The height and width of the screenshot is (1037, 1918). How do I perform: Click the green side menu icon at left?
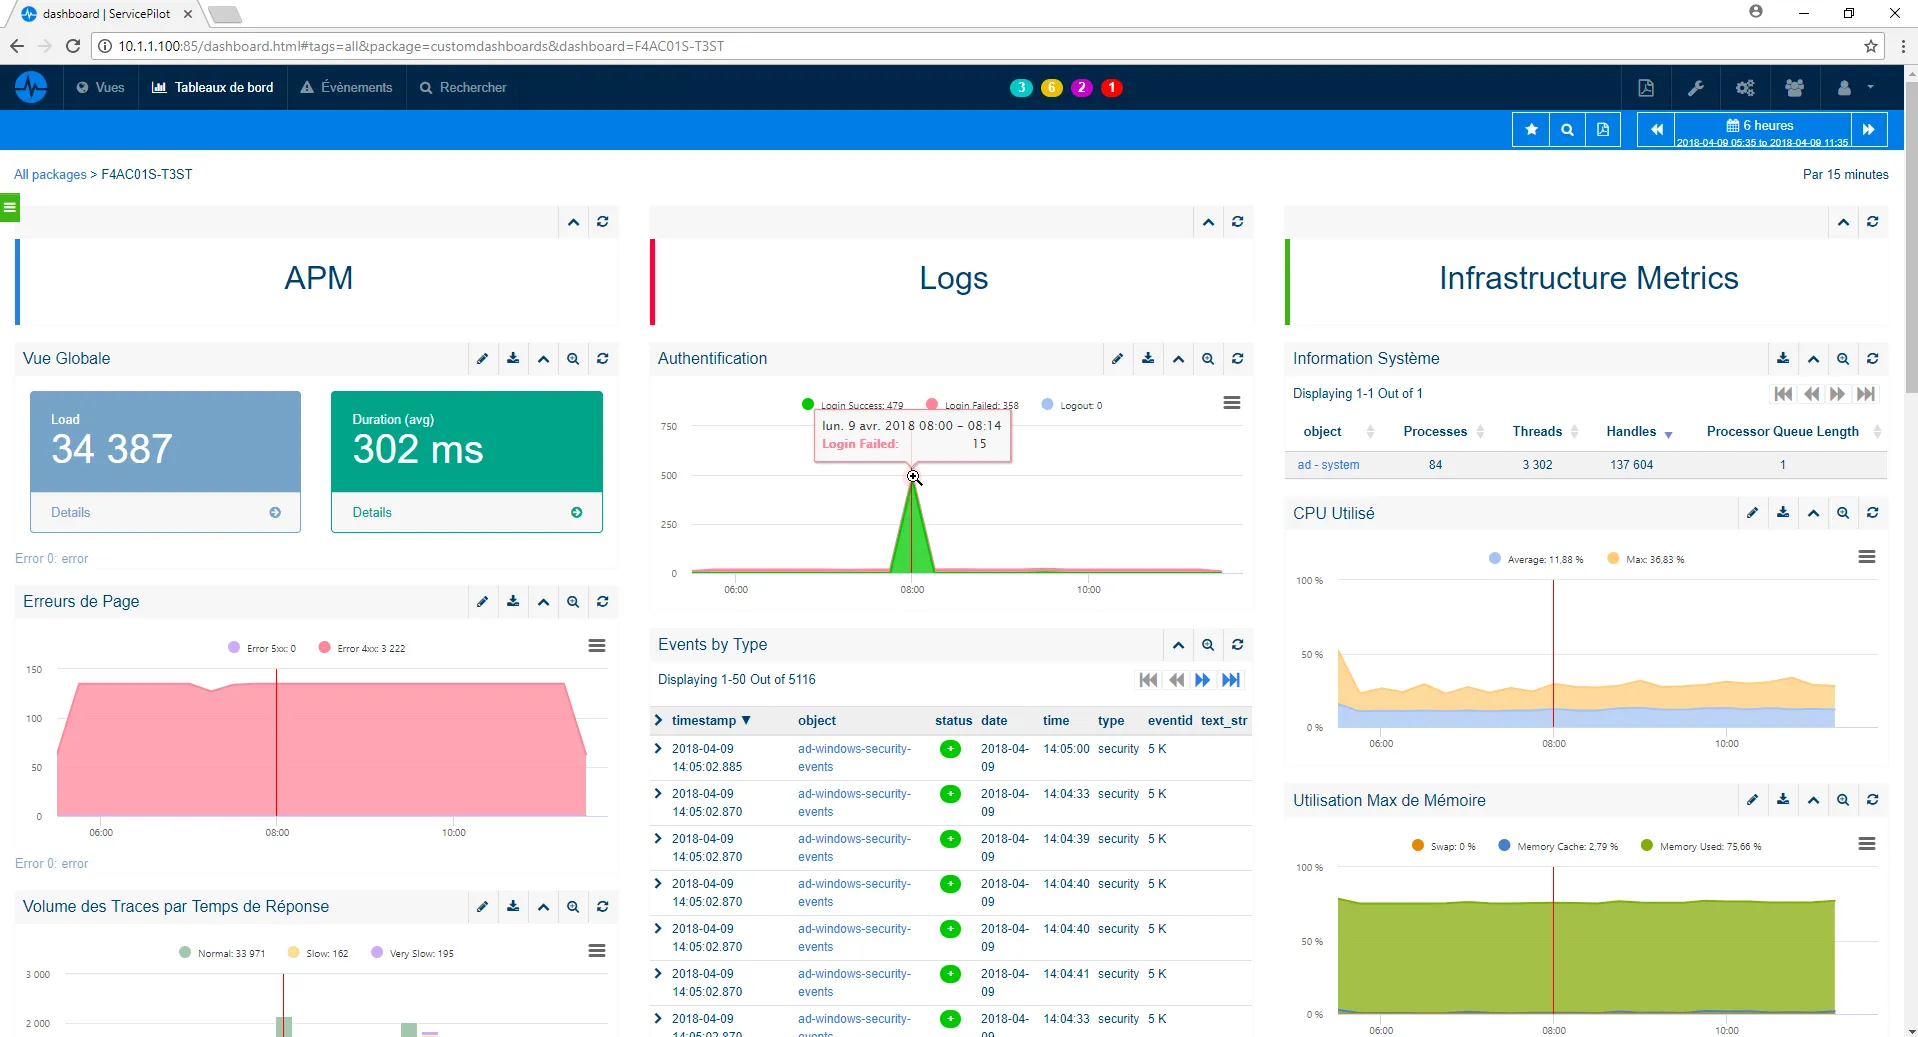[9, 208]
